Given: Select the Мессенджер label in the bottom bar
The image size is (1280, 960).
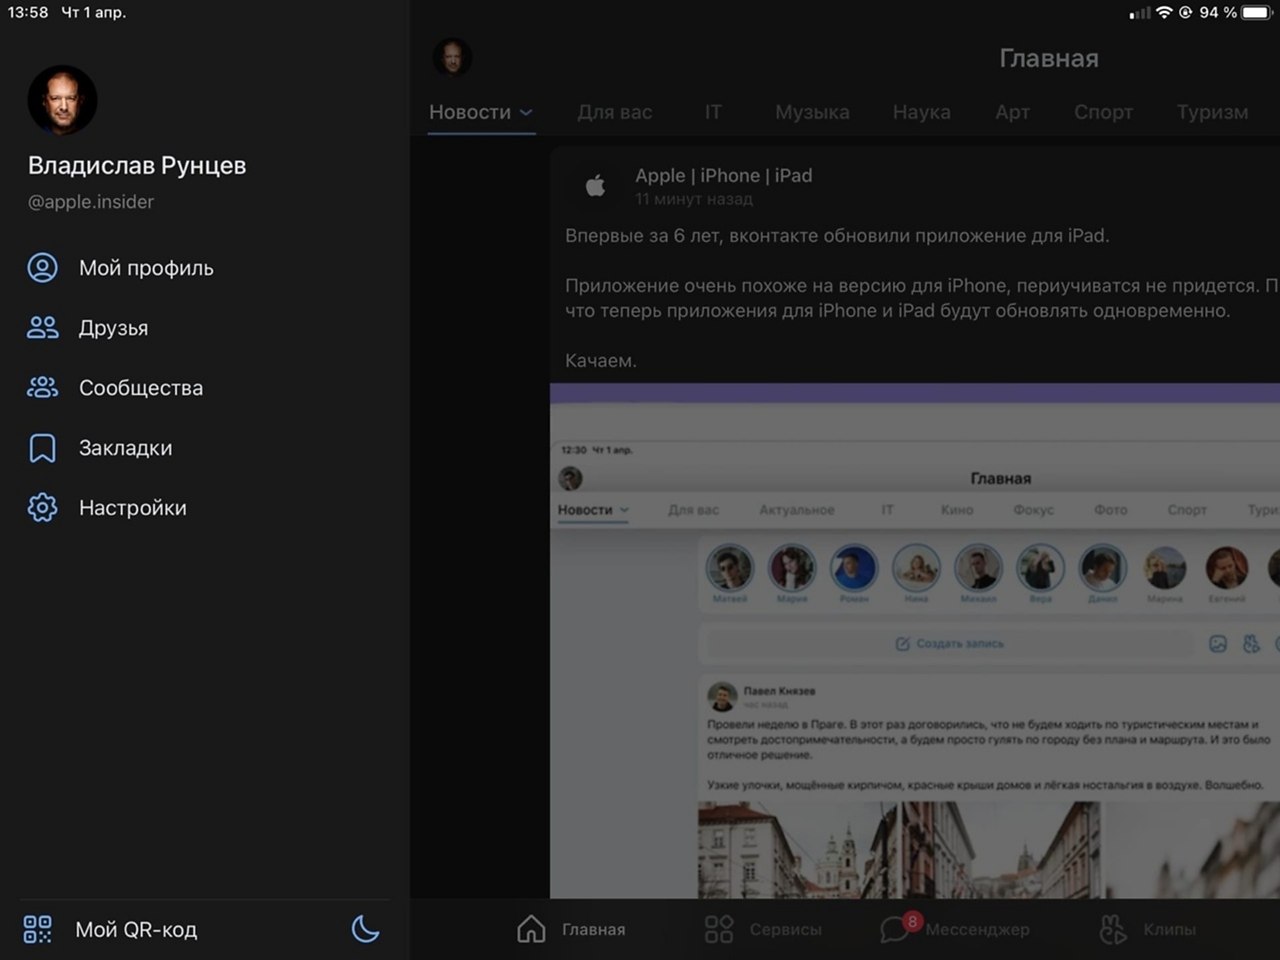Looking at the screenshot, I should click(977, 930).
